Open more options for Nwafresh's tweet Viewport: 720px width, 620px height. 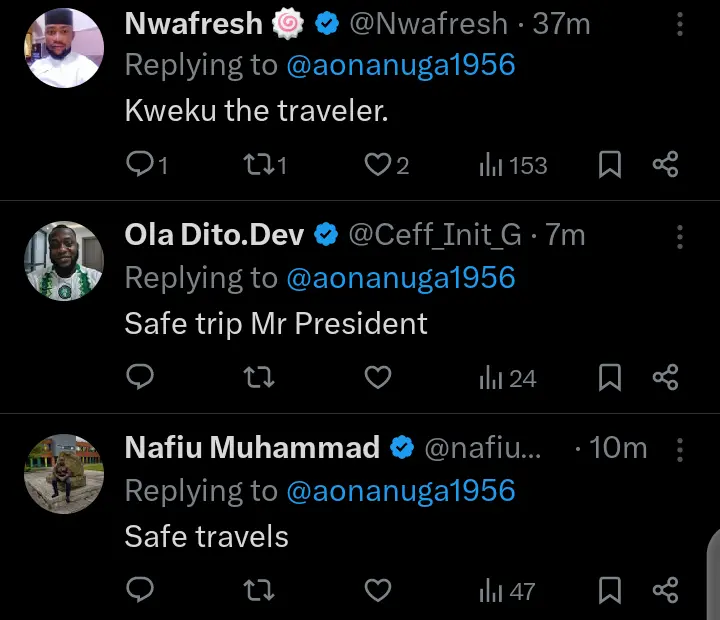point(680,24)
